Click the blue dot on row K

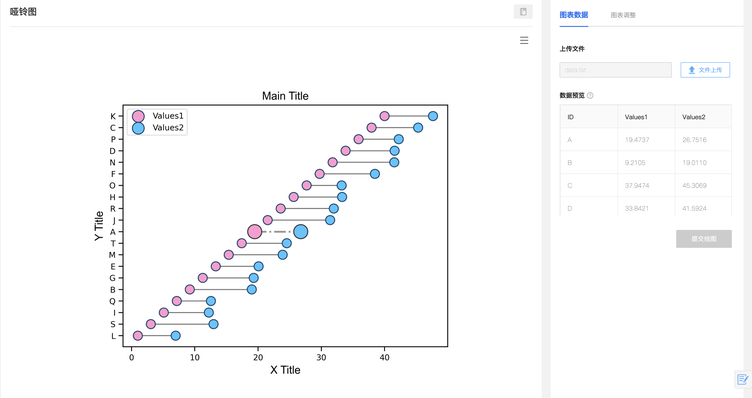click(x=433, y=116)
